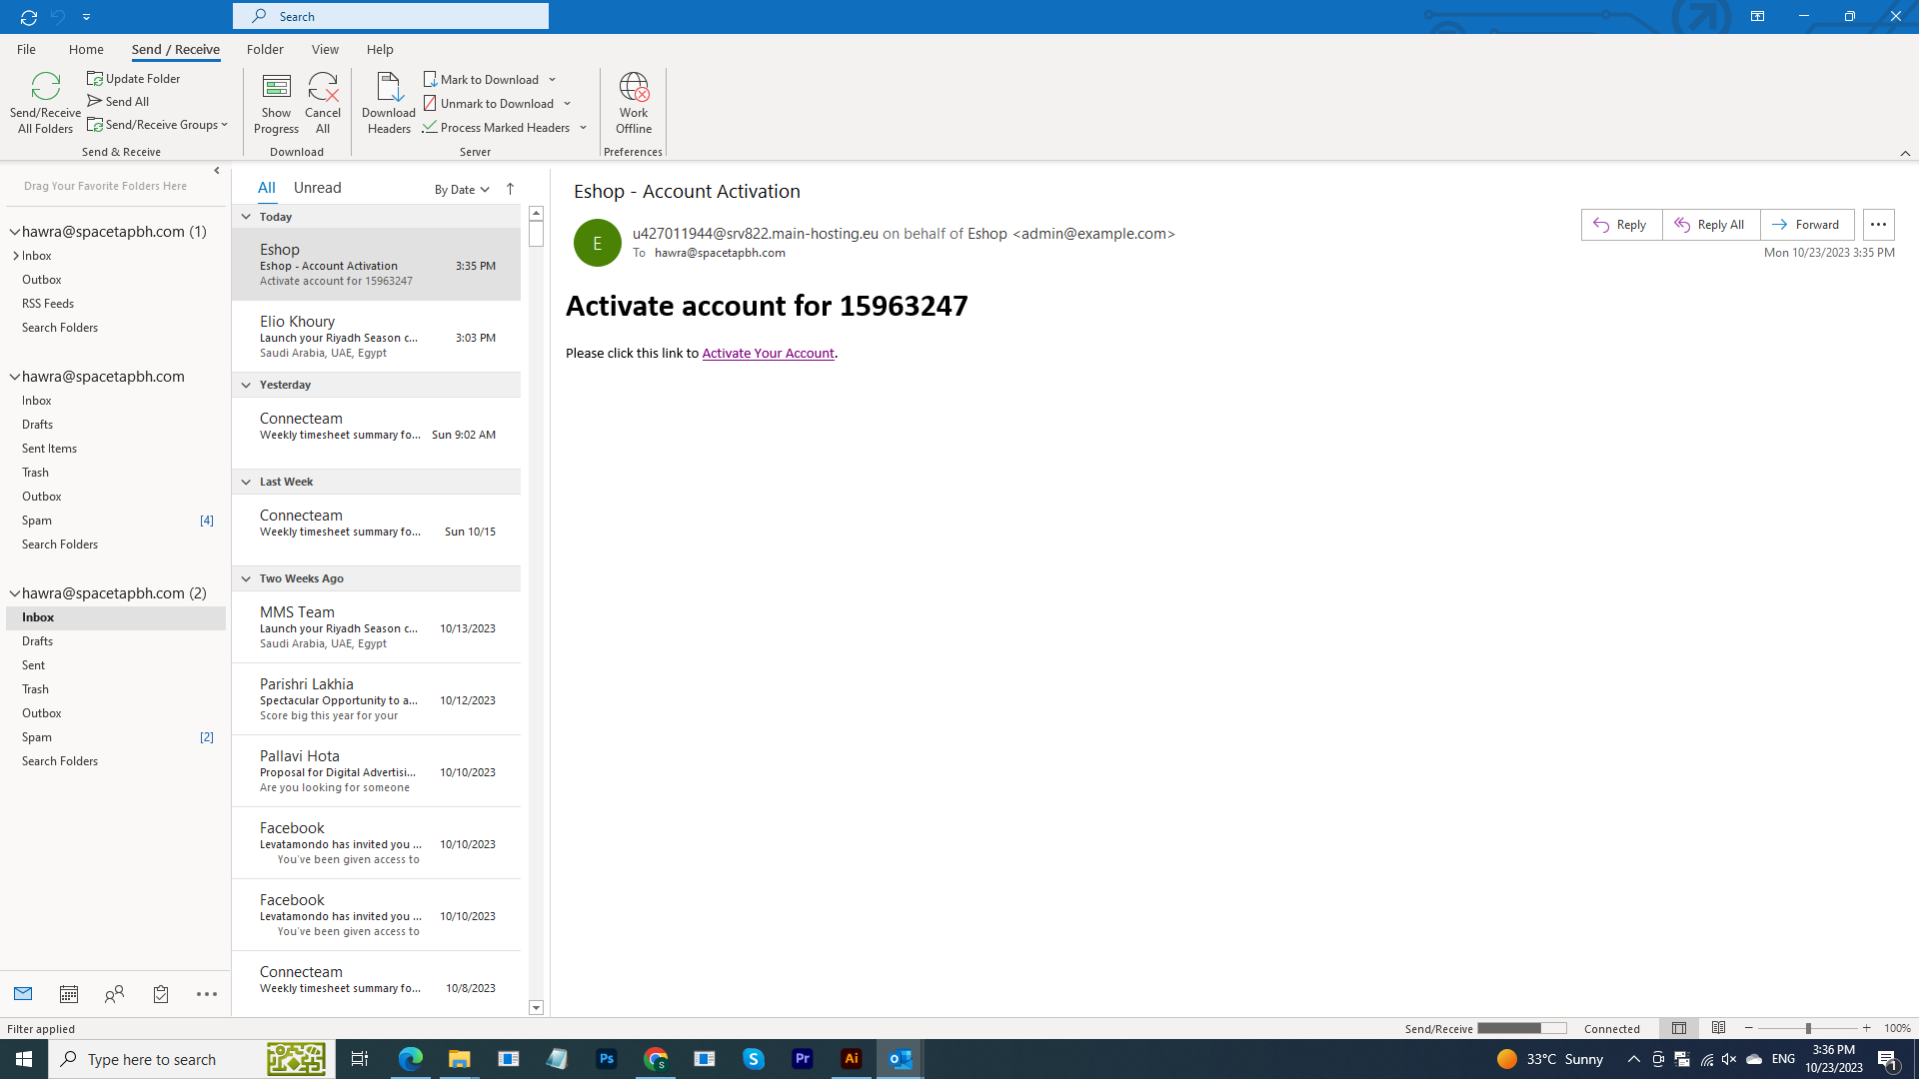This screenshot has height=1079, width=1919.
Task: Open the People contacts icon
Action: [115, 994]
